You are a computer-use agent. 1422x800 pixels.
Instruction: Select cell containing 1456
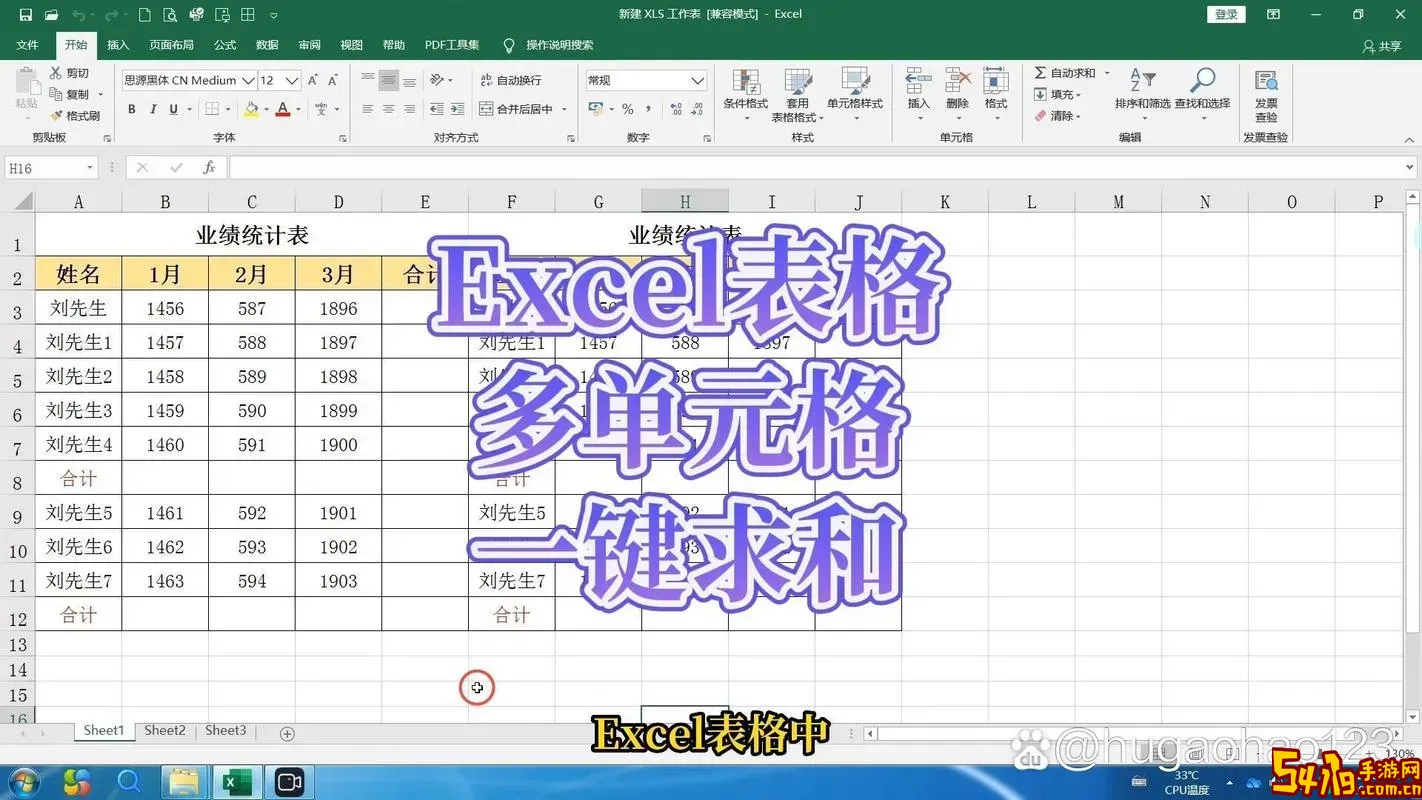(165, 308)
